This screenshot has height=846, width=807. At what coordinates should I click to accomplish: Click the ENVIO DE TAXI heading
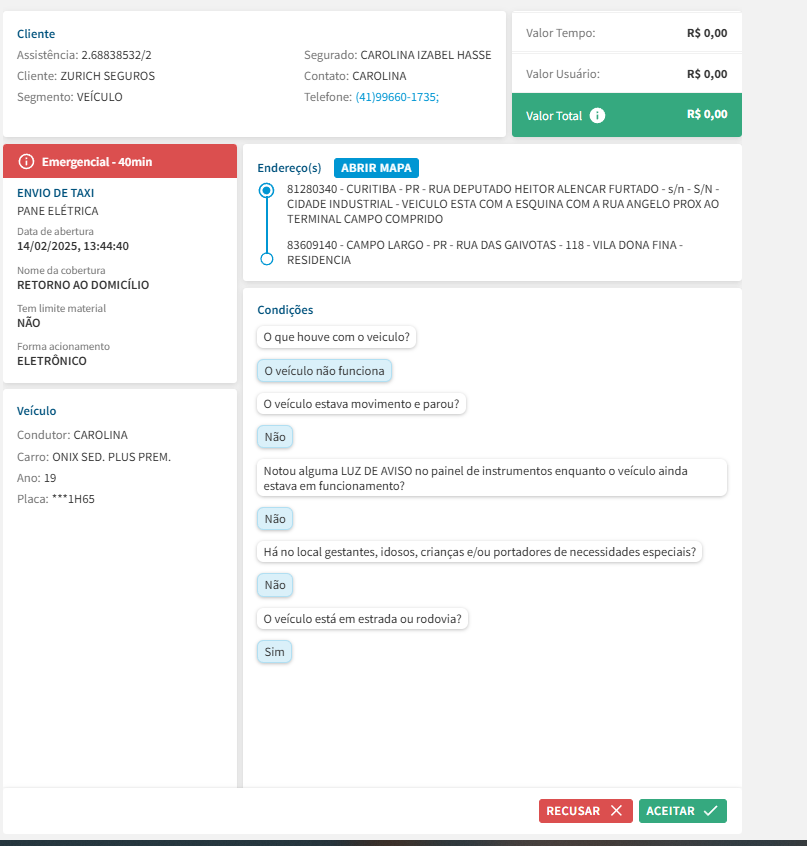(56, 193)
